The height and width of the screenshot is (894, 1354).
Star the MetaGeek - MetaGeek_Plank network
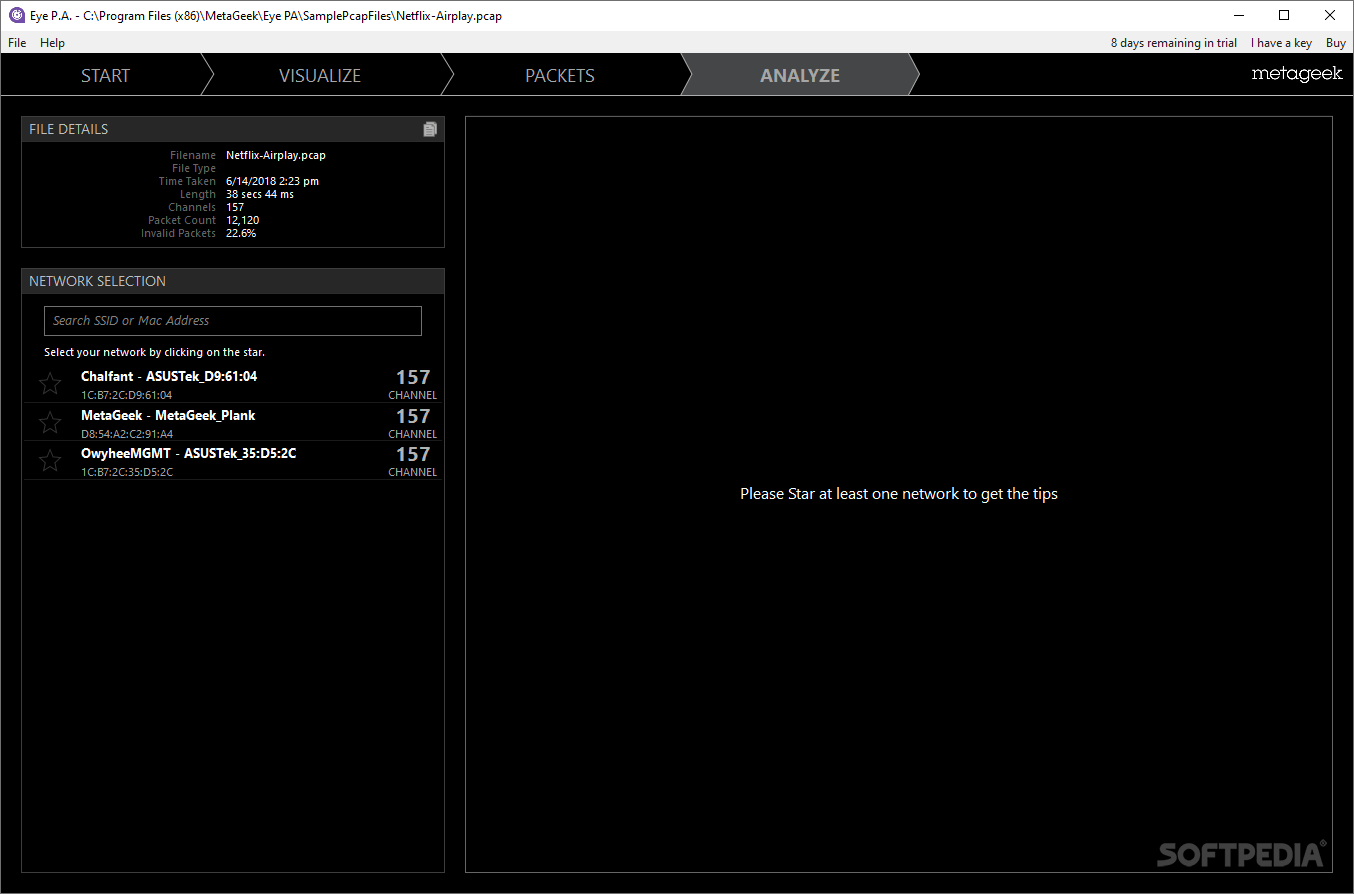tap(50, 423)
